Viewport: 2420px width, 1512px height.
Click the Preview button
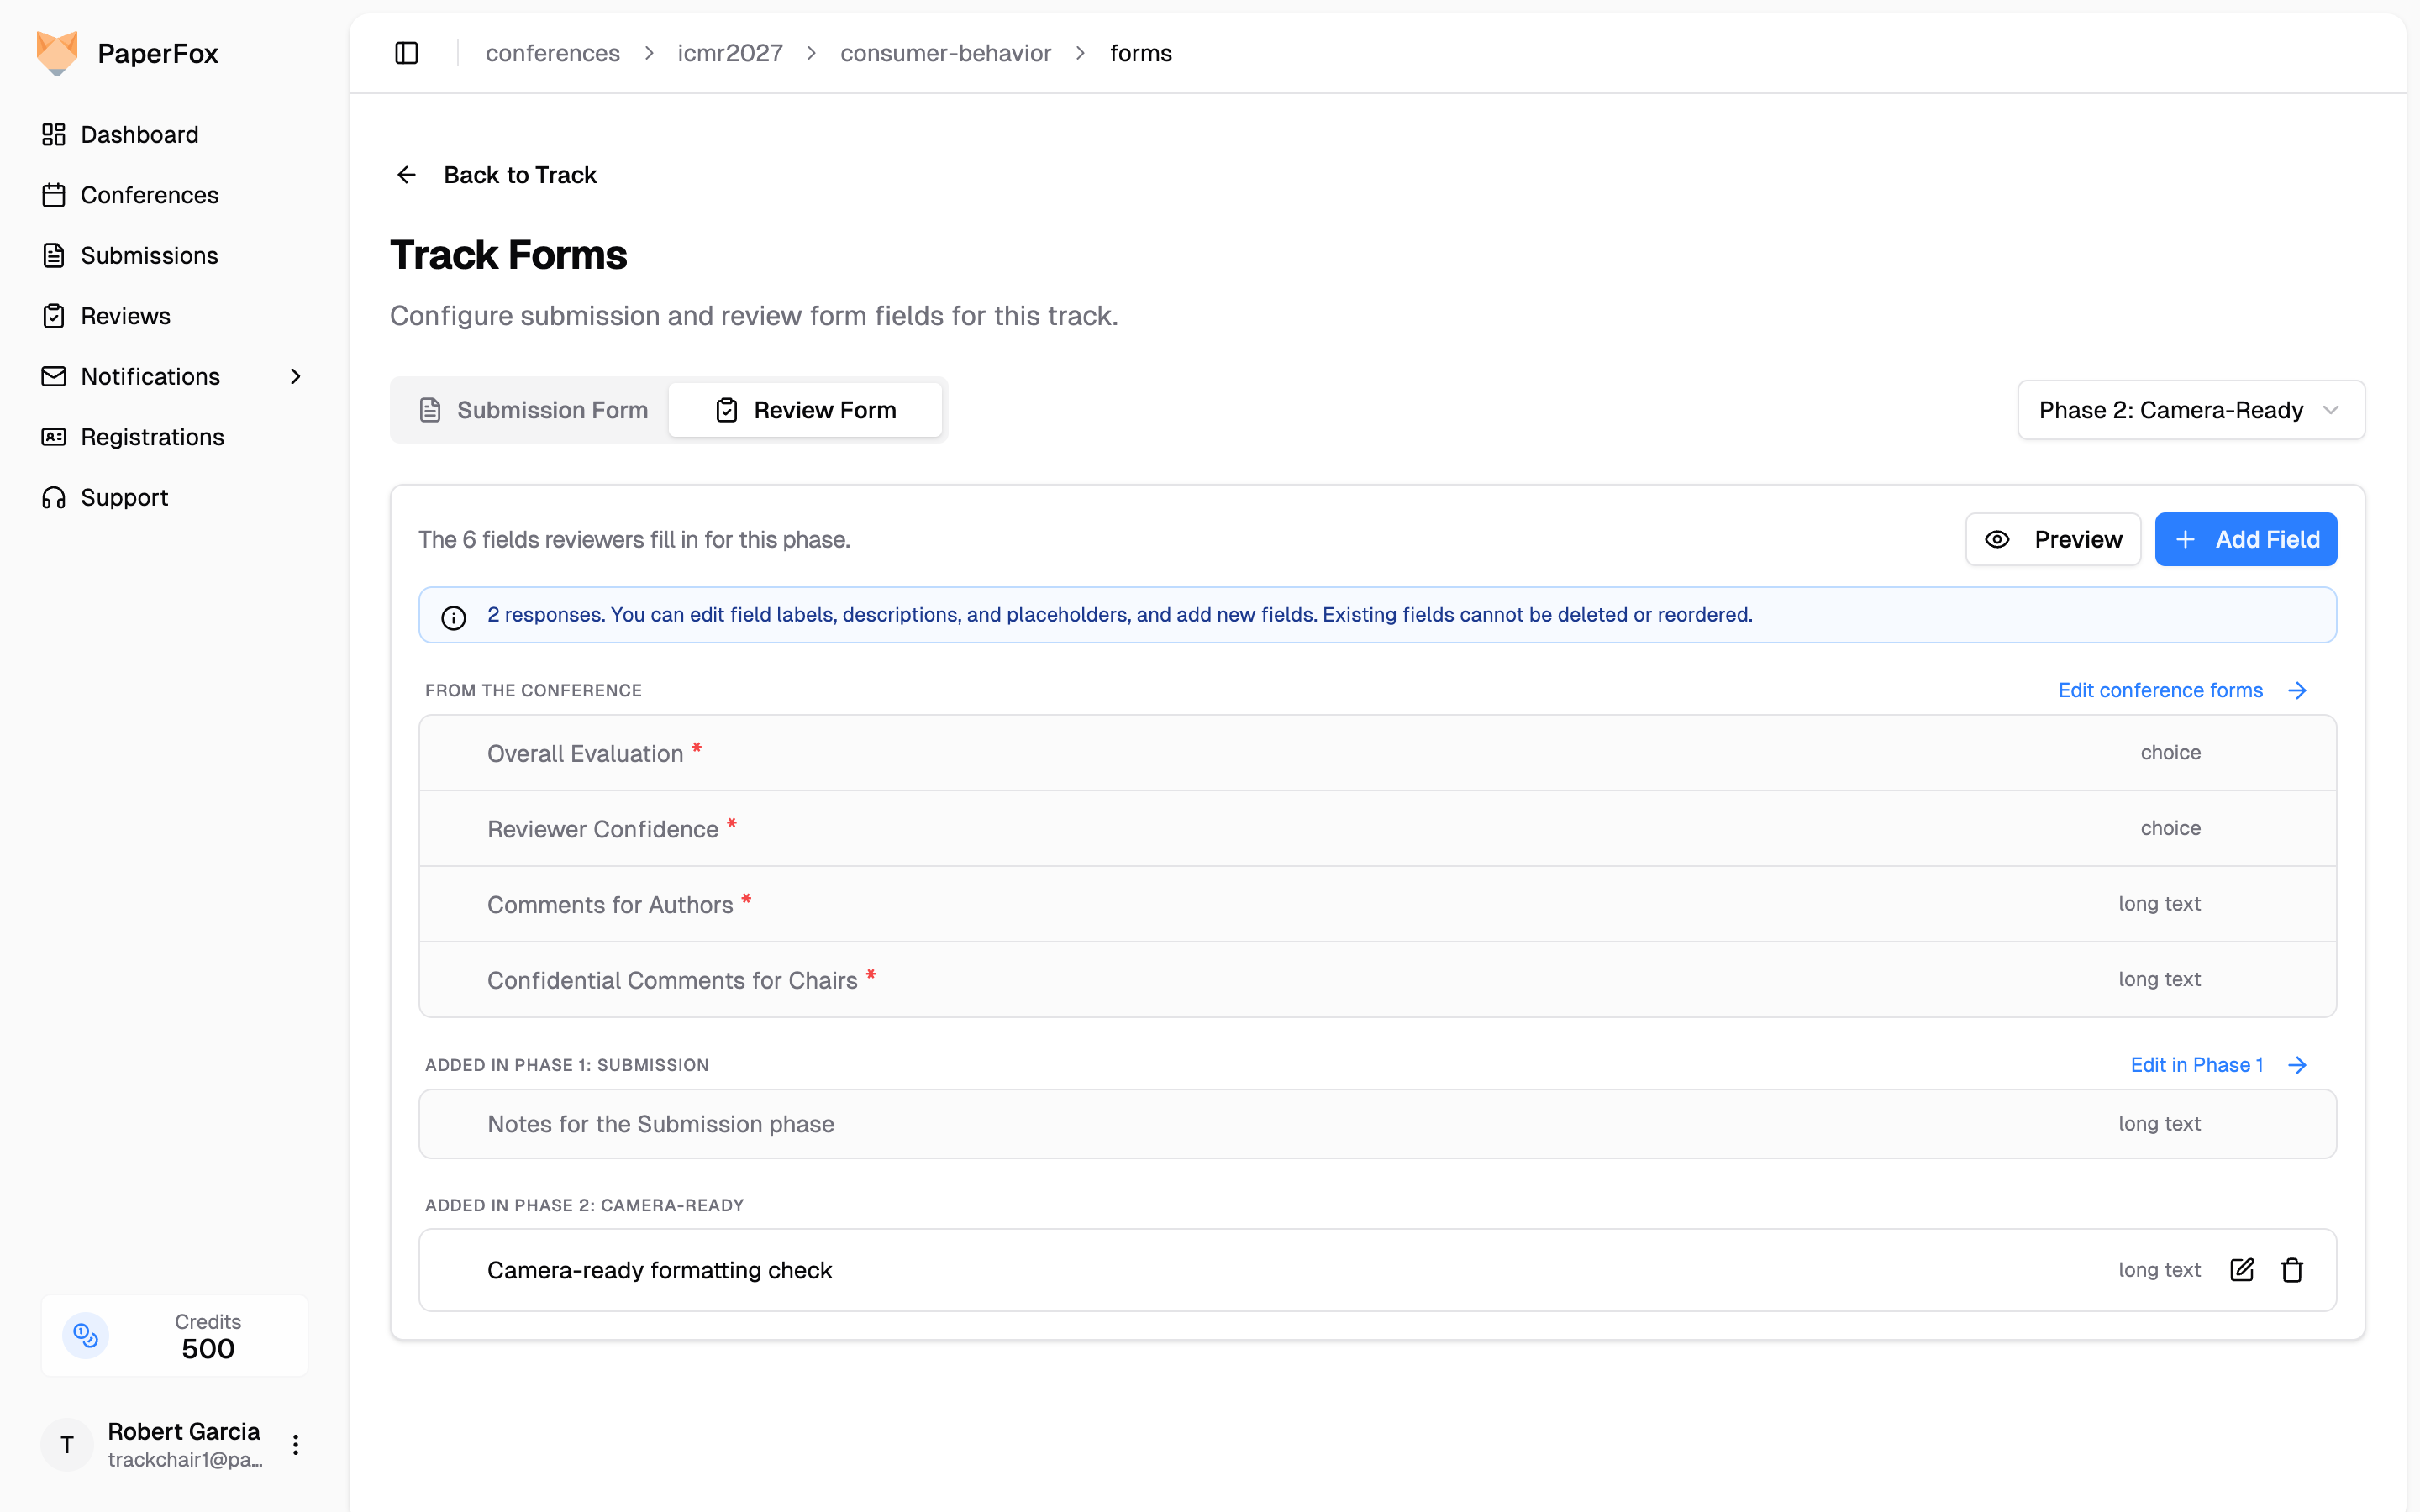[2053, 539]
